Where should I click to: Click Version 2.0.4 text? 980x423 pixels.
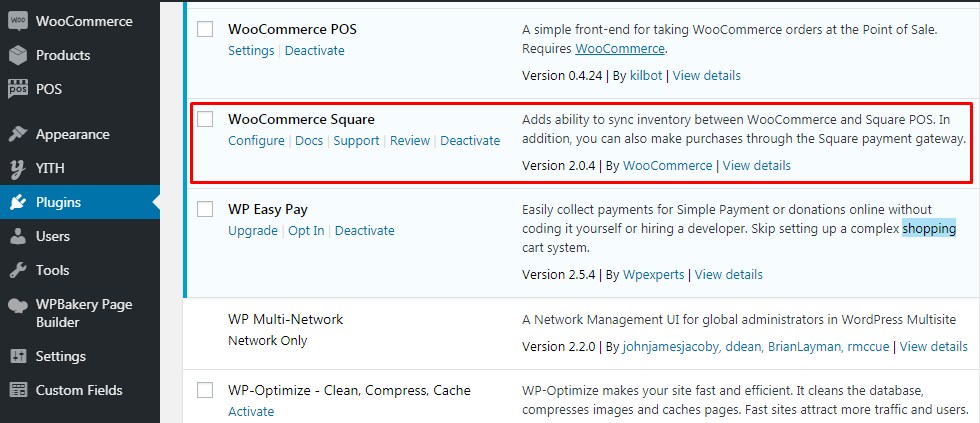pos(559,166)
